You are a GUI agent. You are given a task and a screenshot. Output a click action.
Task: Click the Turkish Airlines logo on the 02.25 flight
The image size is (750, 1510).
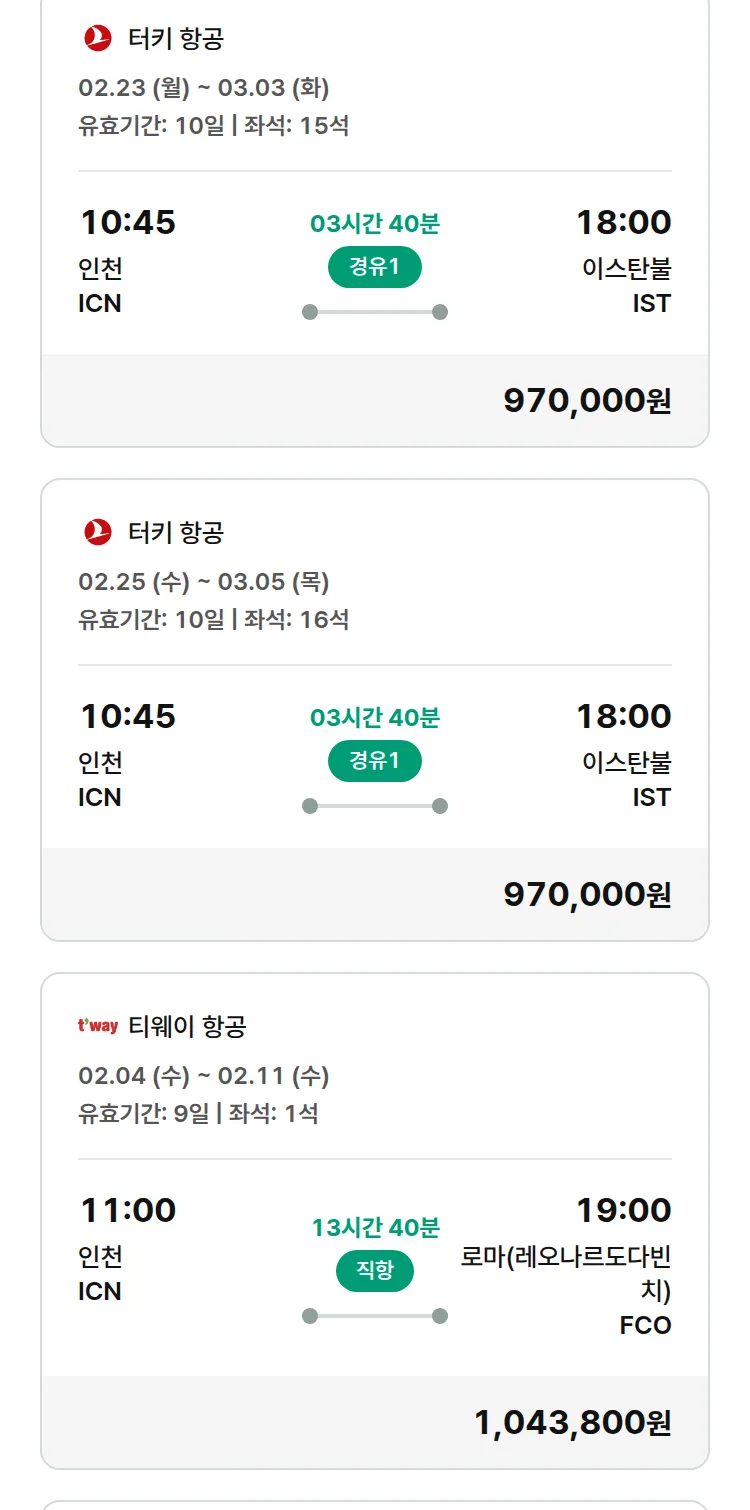(x=98, y=532)
